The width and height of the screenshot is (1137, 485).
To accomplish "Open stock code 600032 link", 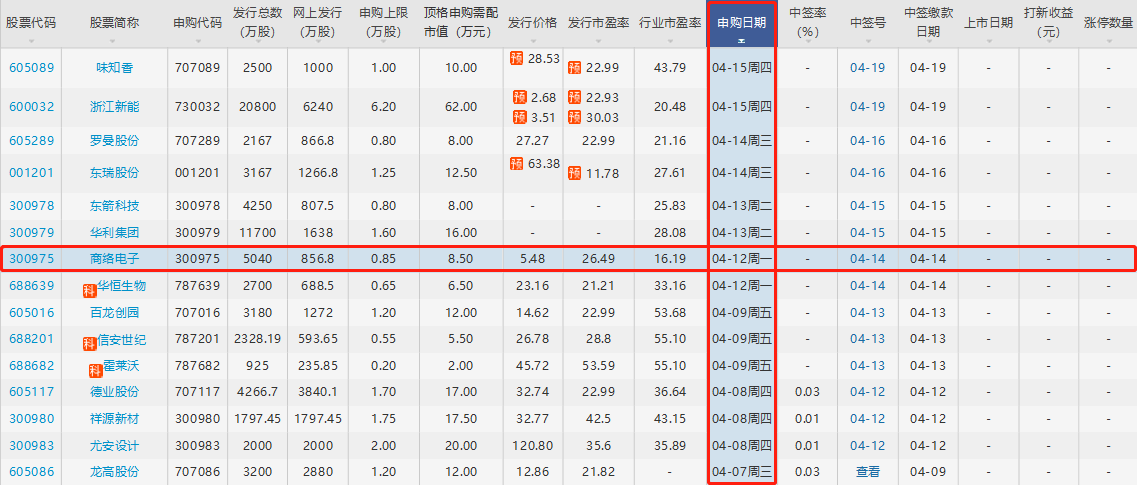I will point(31,107).
